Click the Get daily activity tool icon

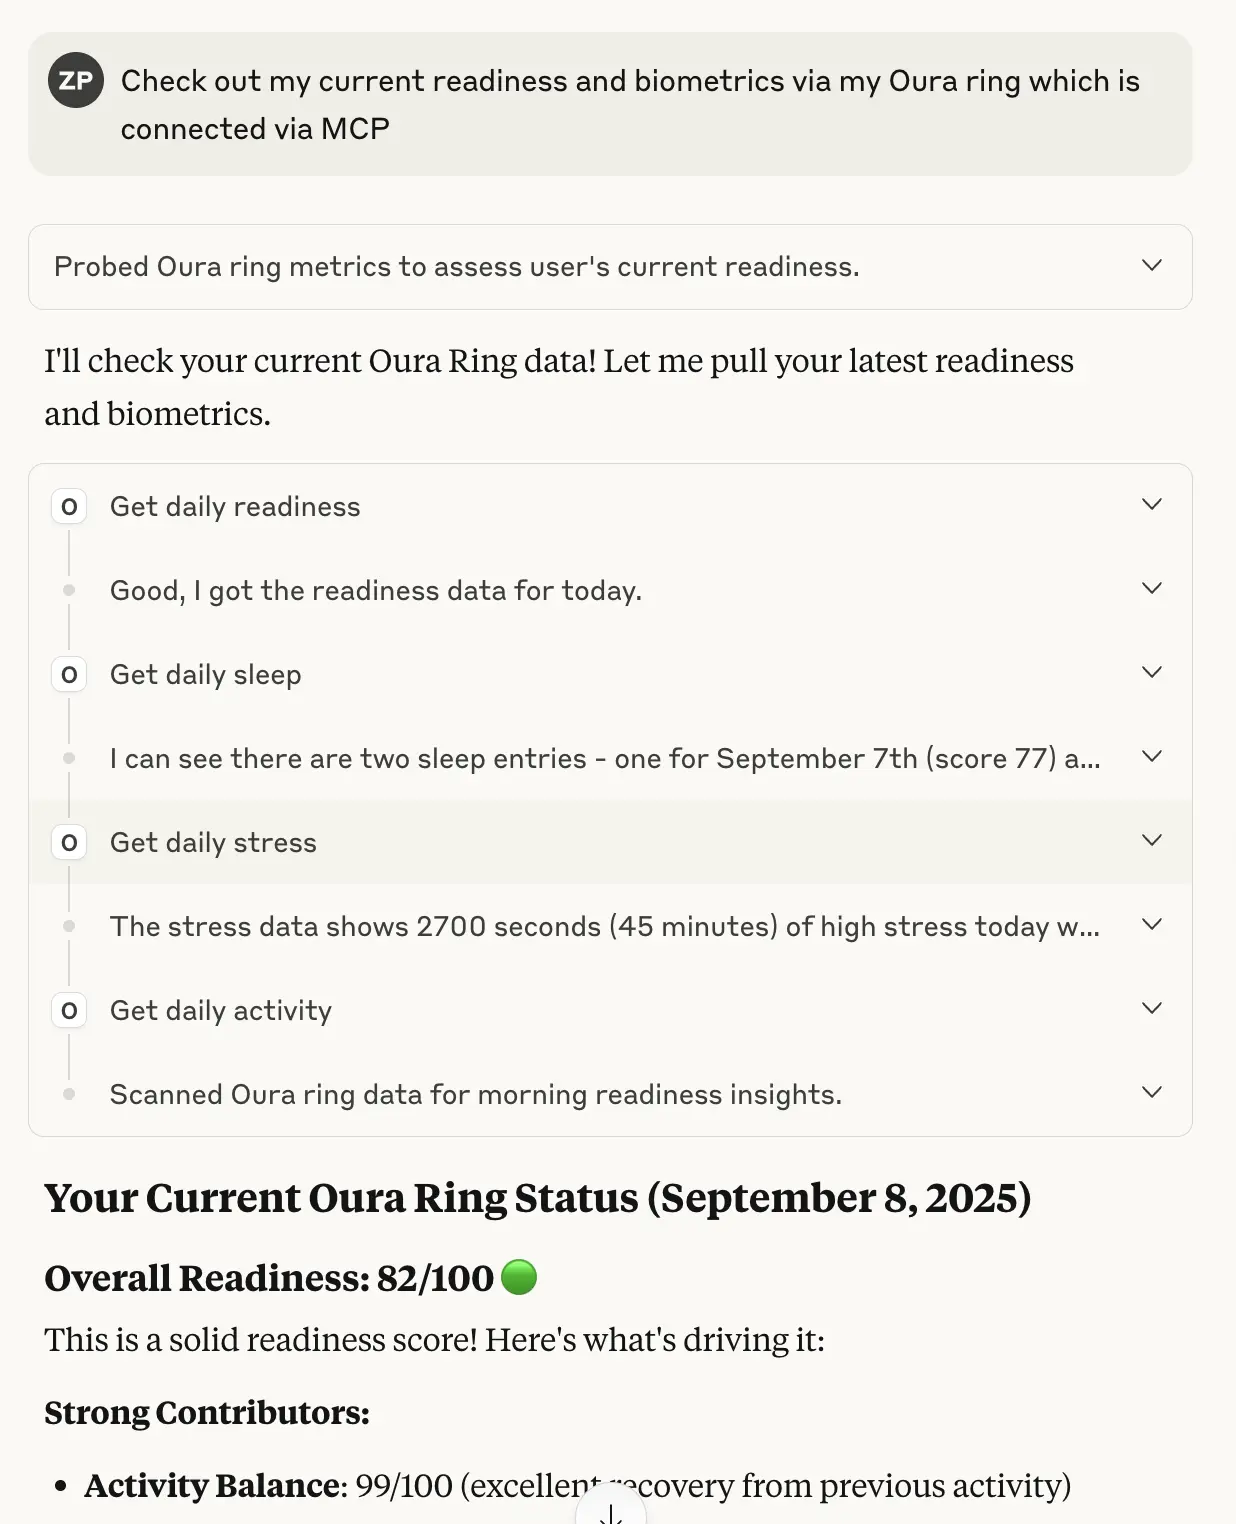pyautogui.click(x=68, y=1010)
